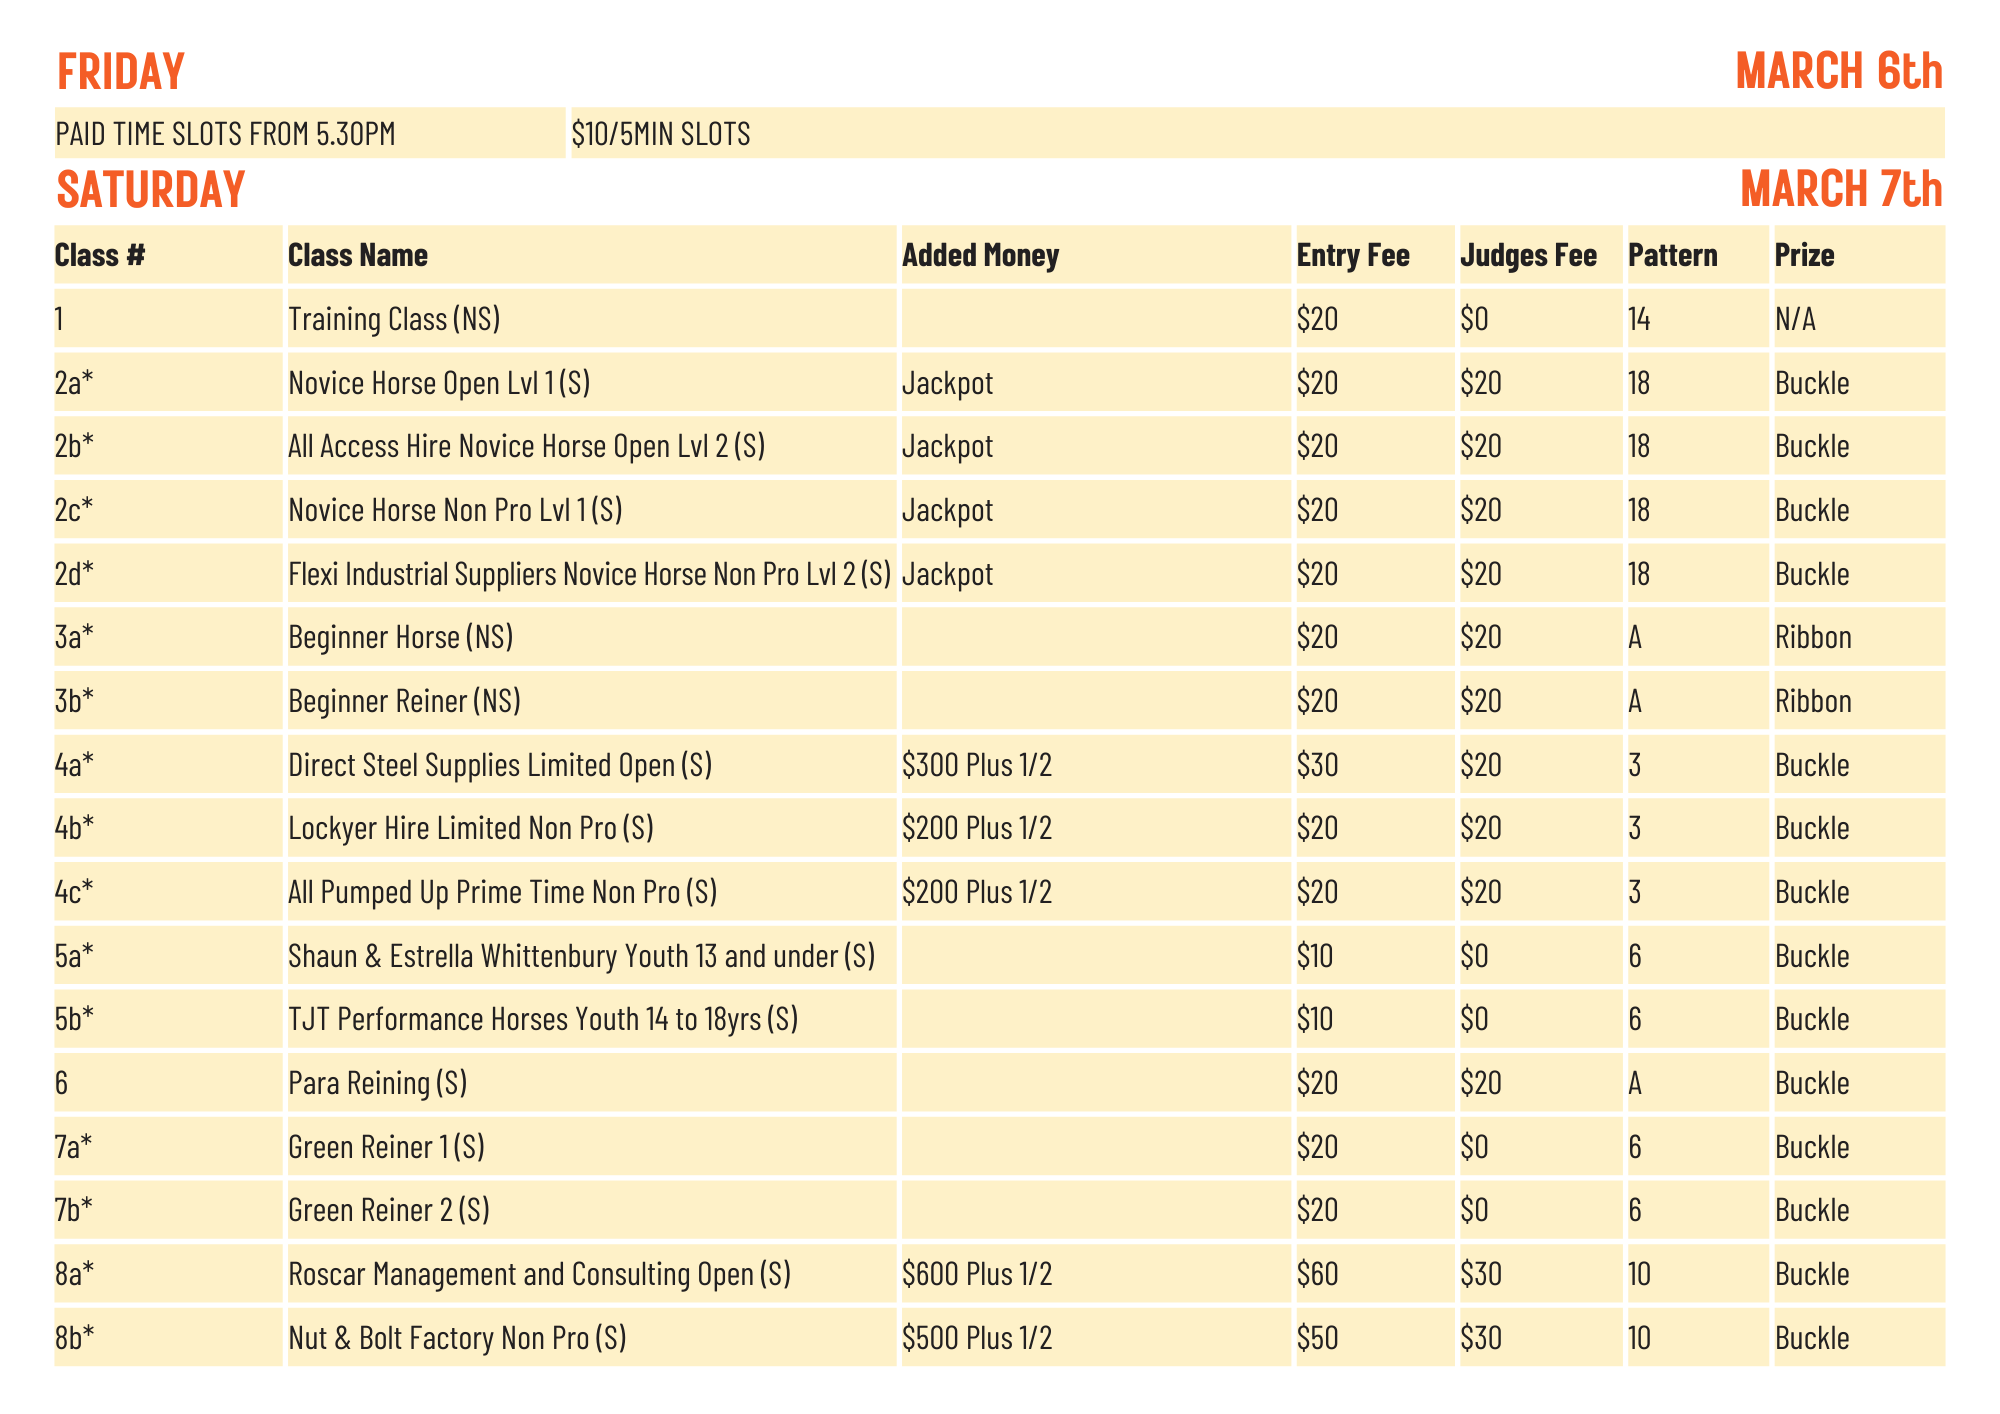Image resolution: width=2000 pixels, height=1414 pixels.
Task: Click PAID TIME SLOTS FROM 5.30PM cell
Action: pos(226,134)
